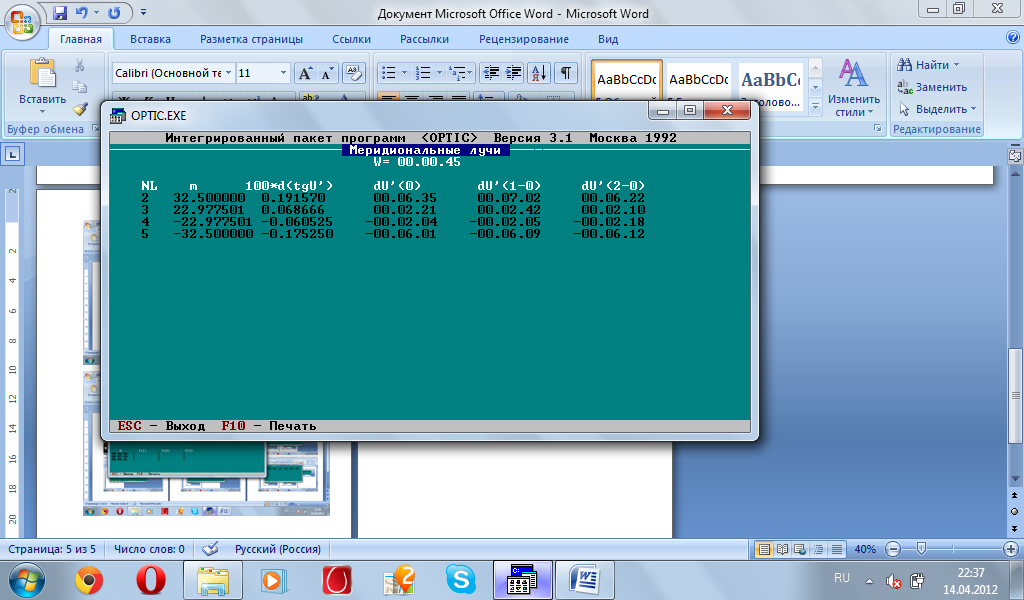Undo the last action
The width and height of the screenshot is (1024, 600).
pos(82,12)
